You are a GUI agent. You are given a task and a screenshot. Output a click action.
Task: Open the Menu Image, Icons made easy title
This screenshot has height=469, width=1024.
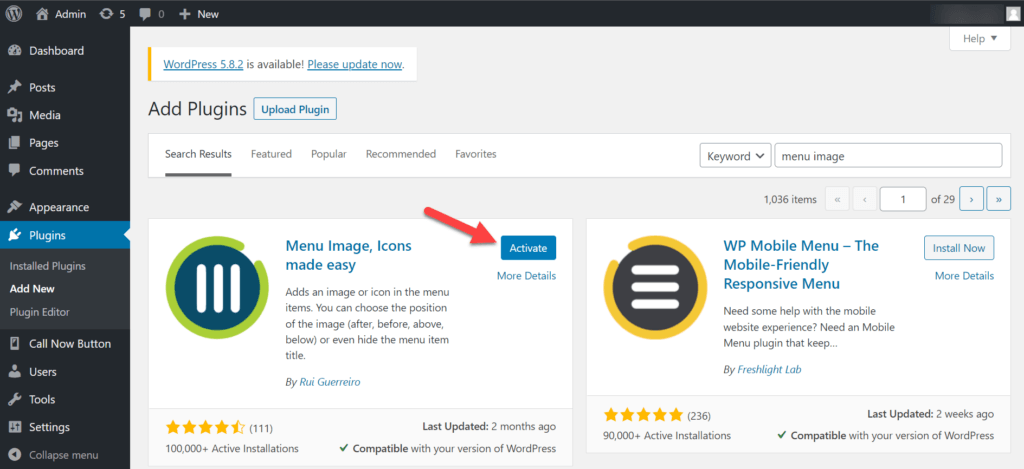click(x=349, y=255)
